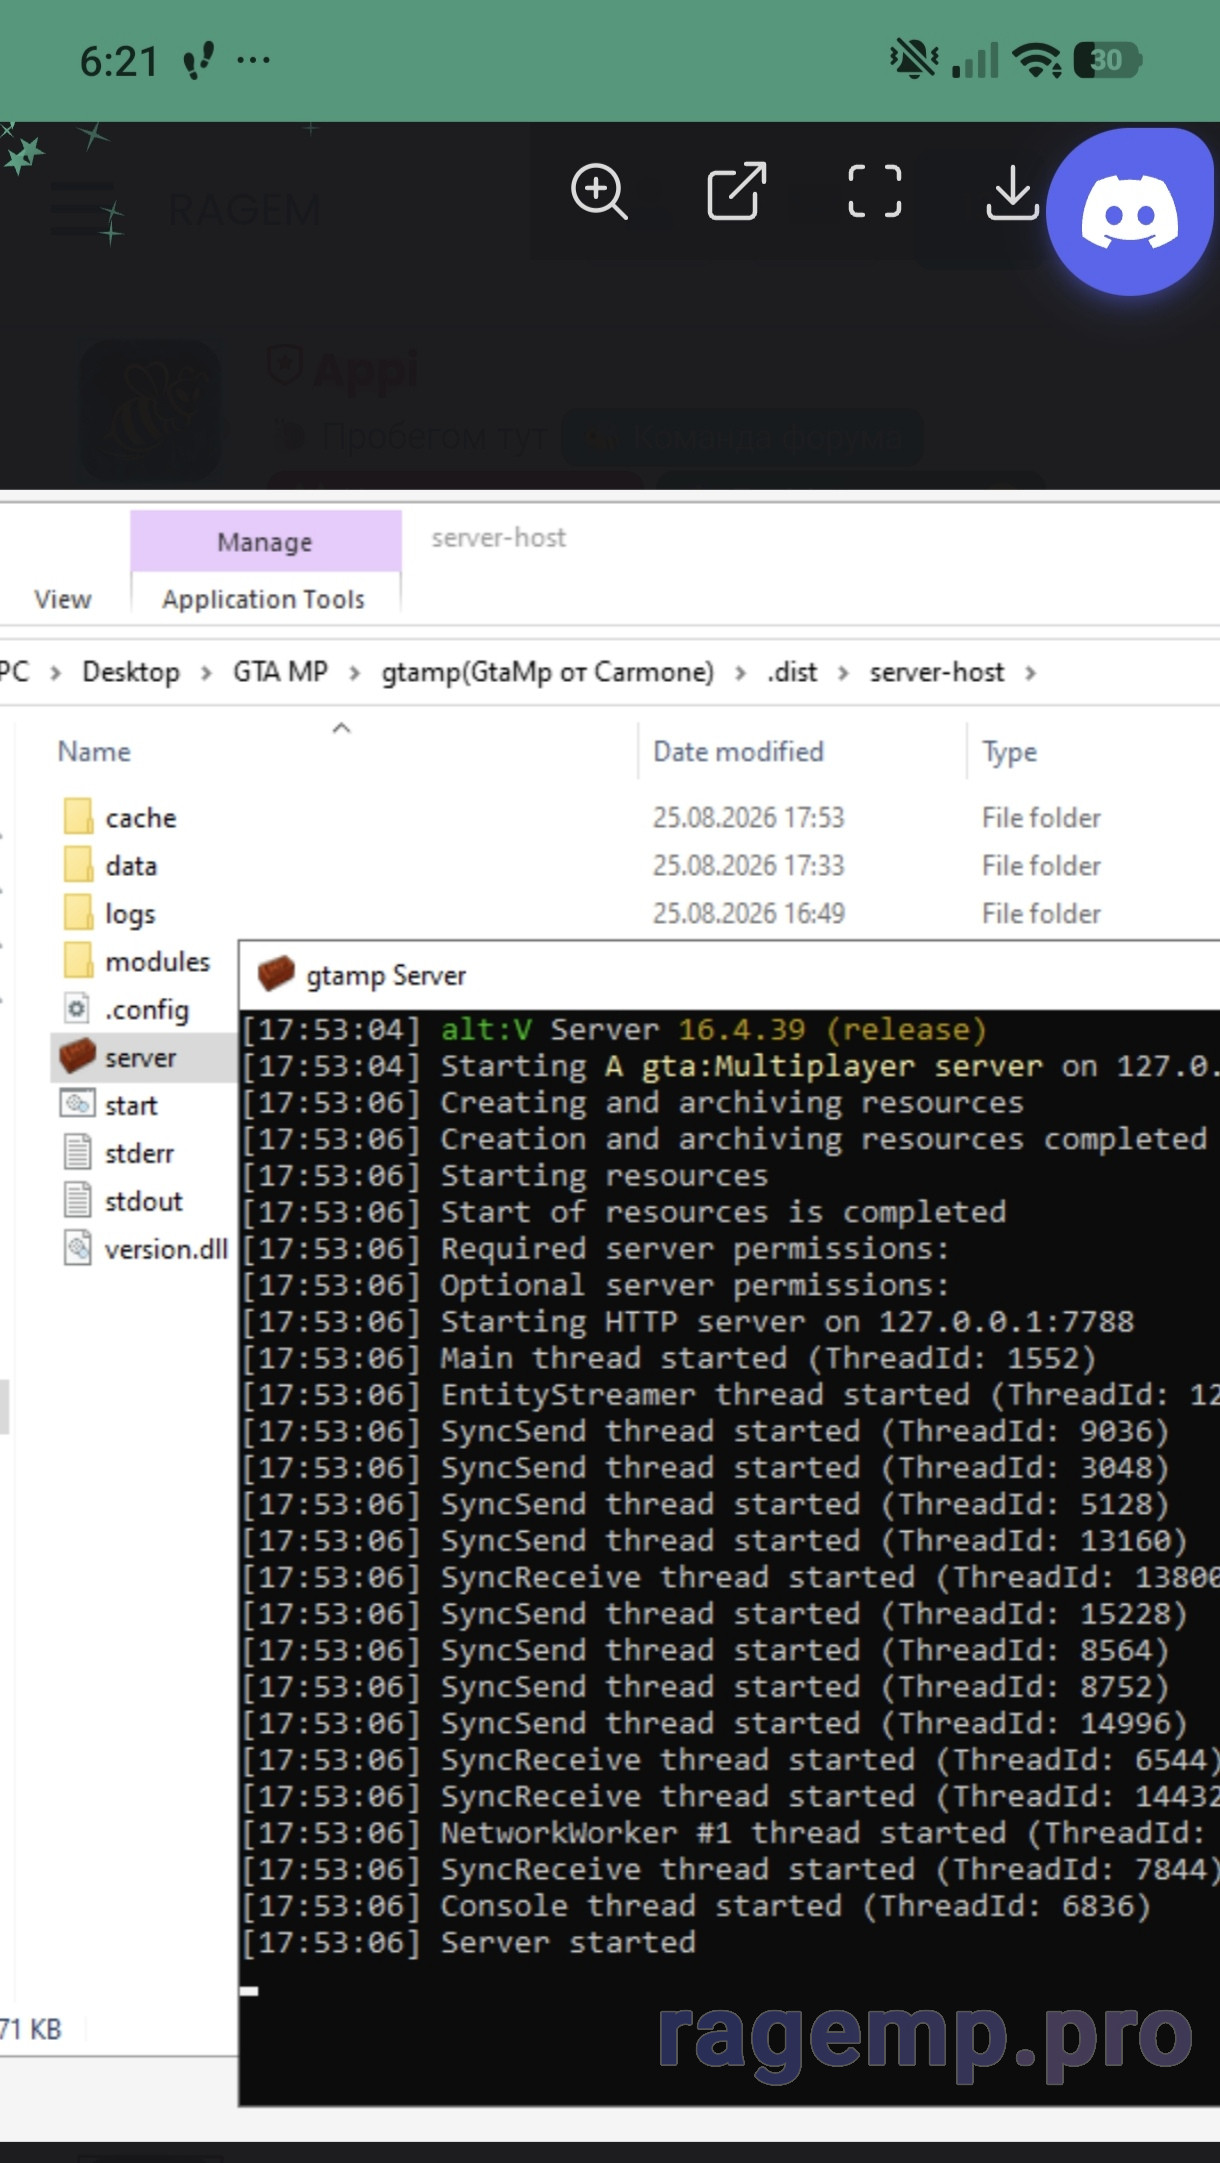Tap the zoom-in magnifier icon
Viewport: 1220px width, 2163px height.
point(599,191)
